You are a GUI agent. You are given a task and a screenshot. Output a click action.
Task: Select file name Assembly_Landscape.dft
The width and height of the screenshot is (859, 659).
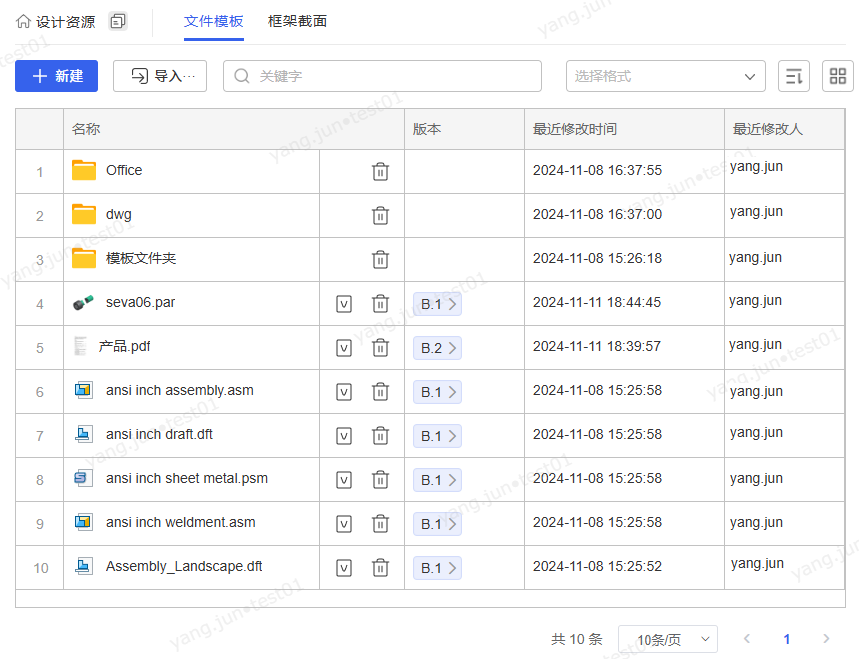point(184,566)
